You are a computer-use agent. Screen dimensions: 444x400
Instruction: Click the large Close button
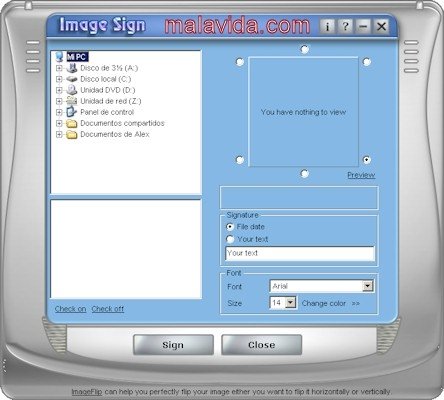(262, 345)
